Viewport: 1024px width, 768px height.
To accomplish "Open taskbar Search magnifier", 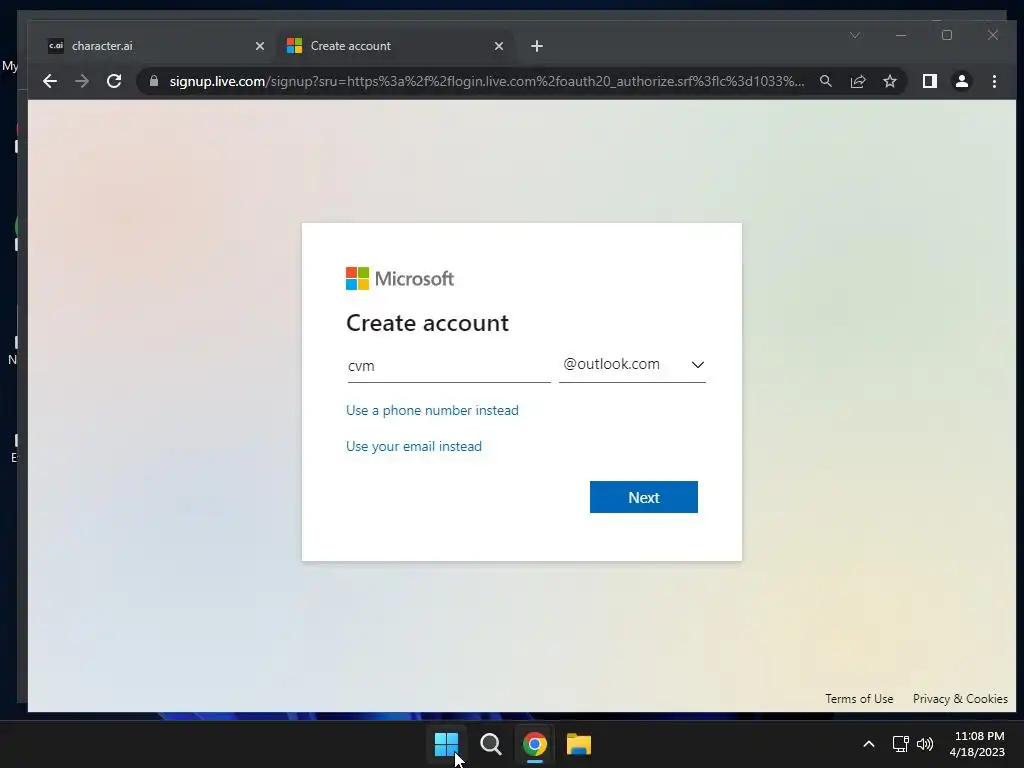I will [490, 744].
